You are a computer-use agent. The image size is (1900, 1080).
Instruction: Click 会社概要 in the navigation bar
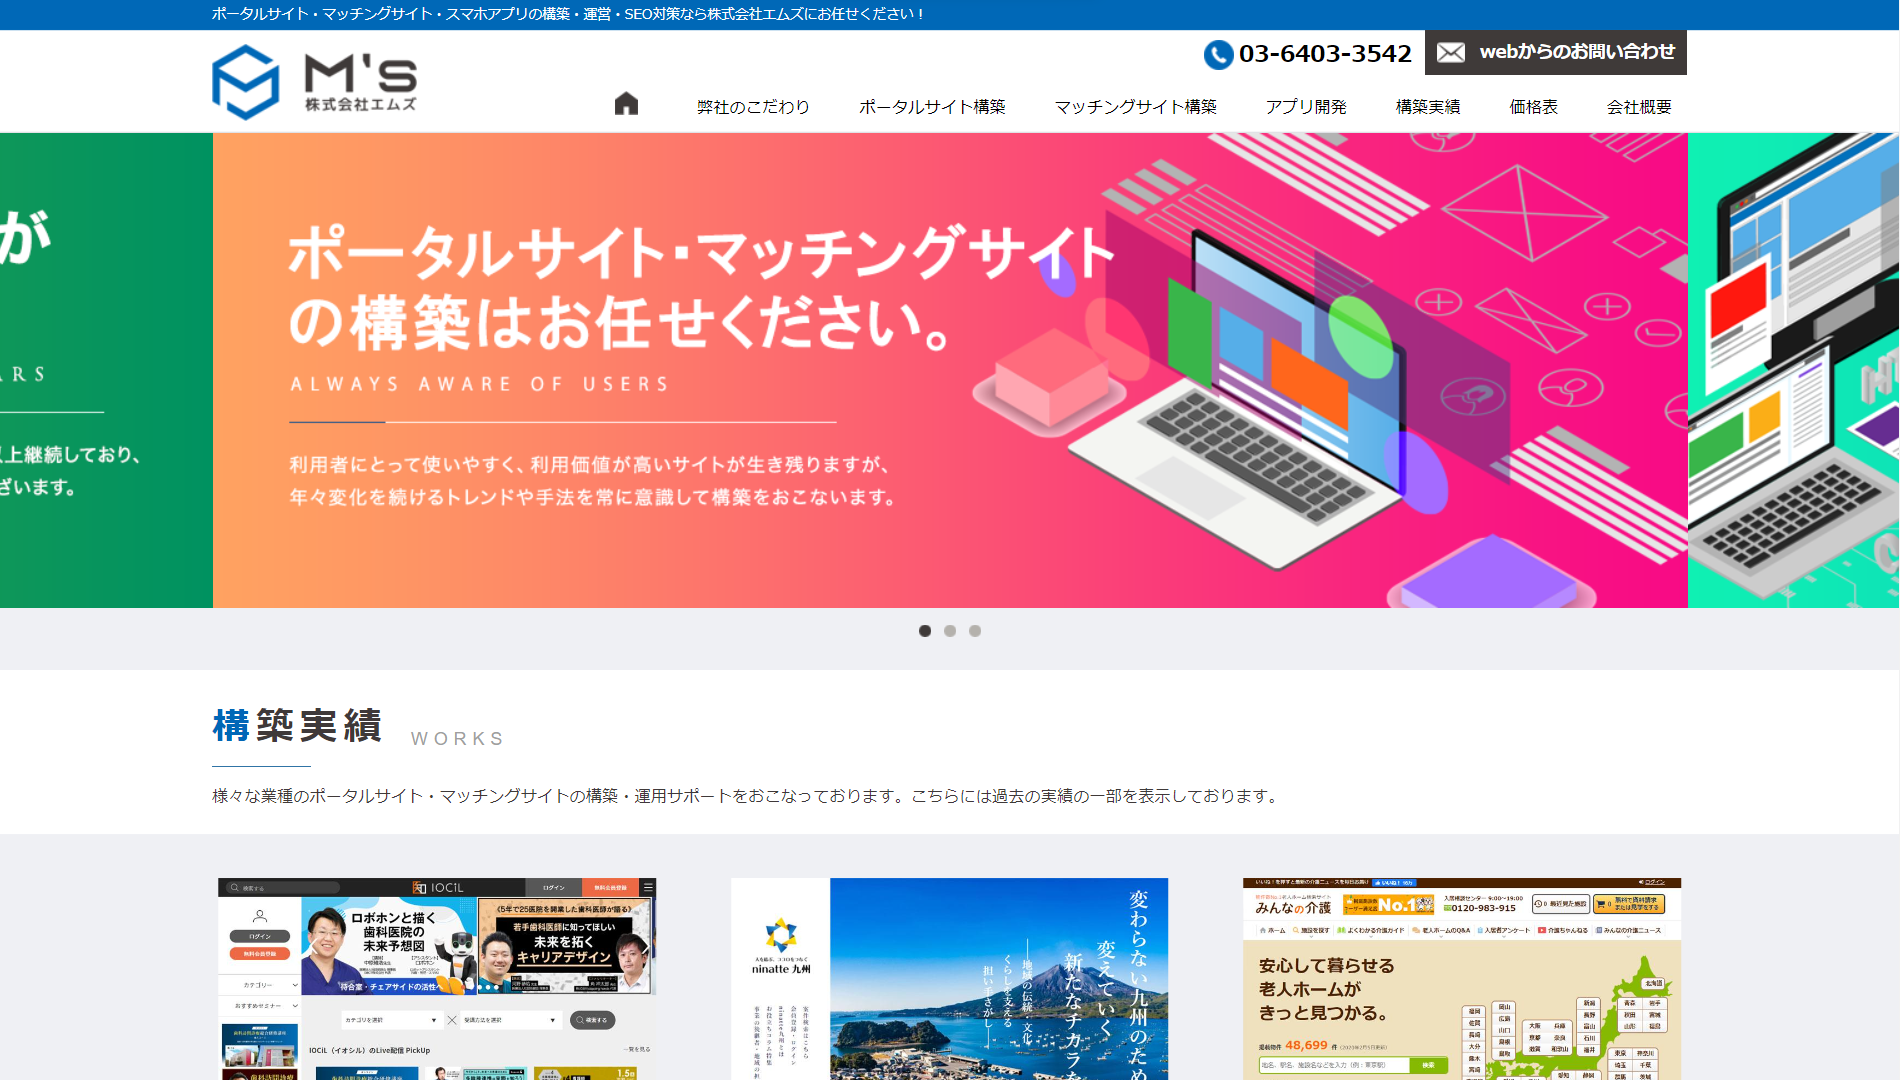[x=1639, y=107]
